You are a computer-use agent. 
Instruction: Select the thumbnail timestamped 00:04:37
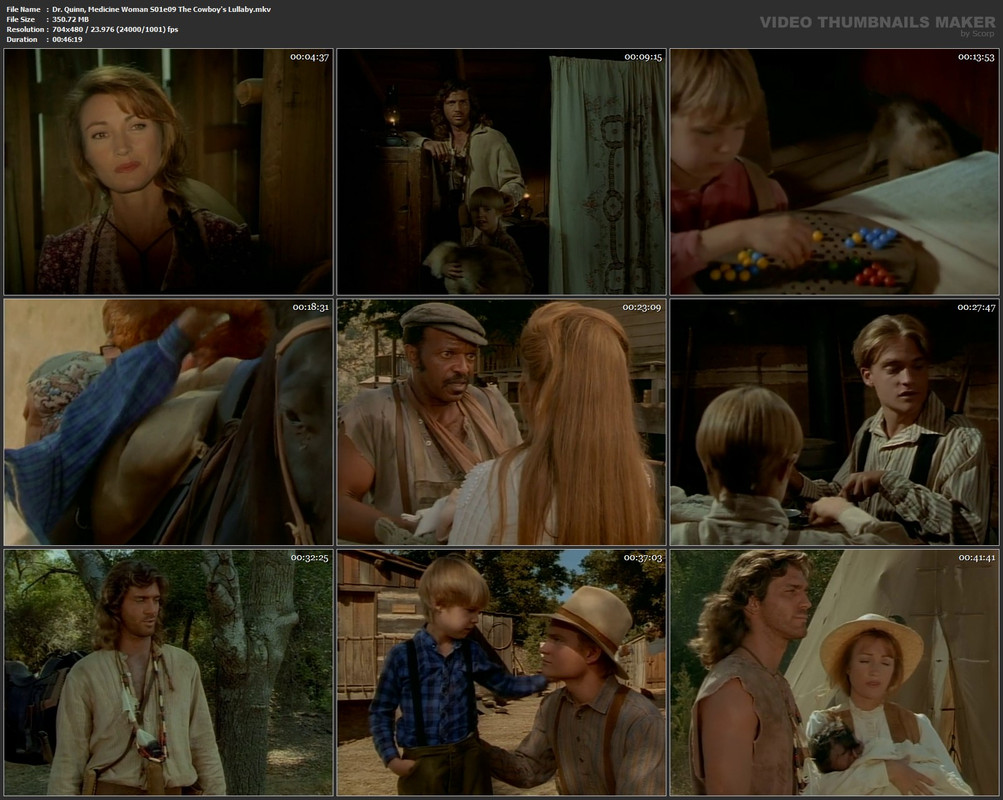click(x=168, y=172)
